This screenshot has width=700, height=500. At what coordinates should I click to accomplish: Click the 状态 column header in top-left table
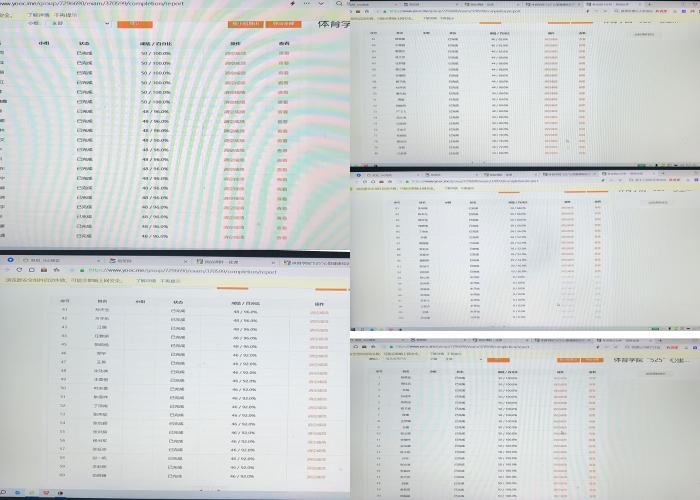point(84,43)
